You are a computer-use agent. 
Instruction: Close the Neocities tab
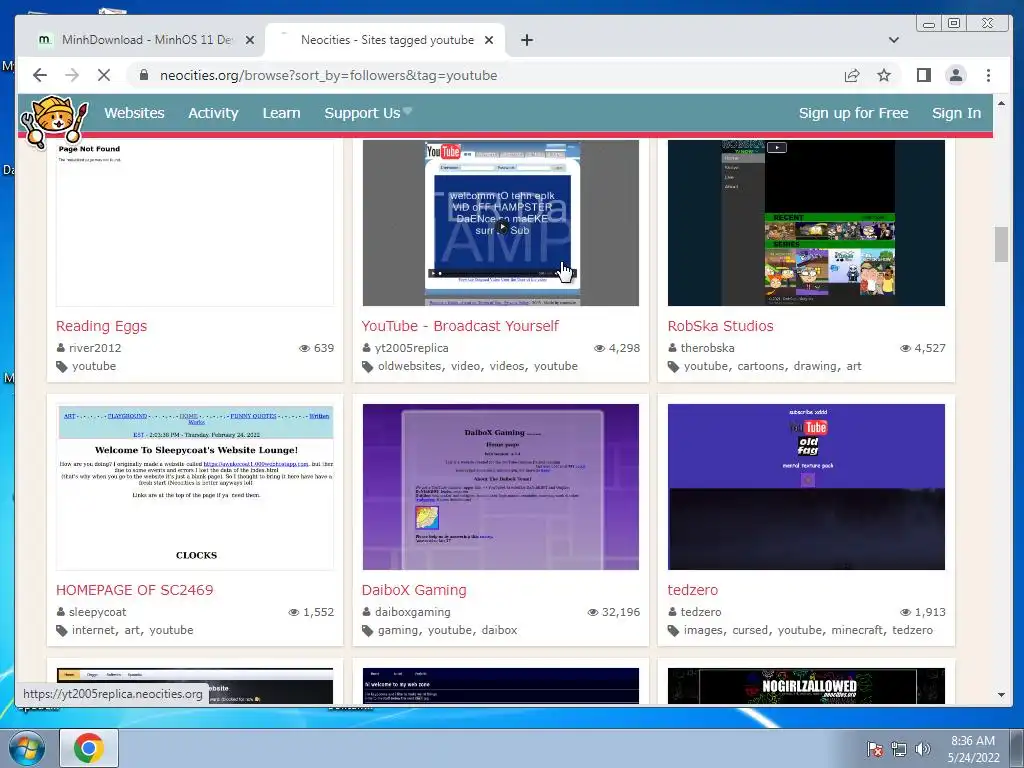click(488, 40)
